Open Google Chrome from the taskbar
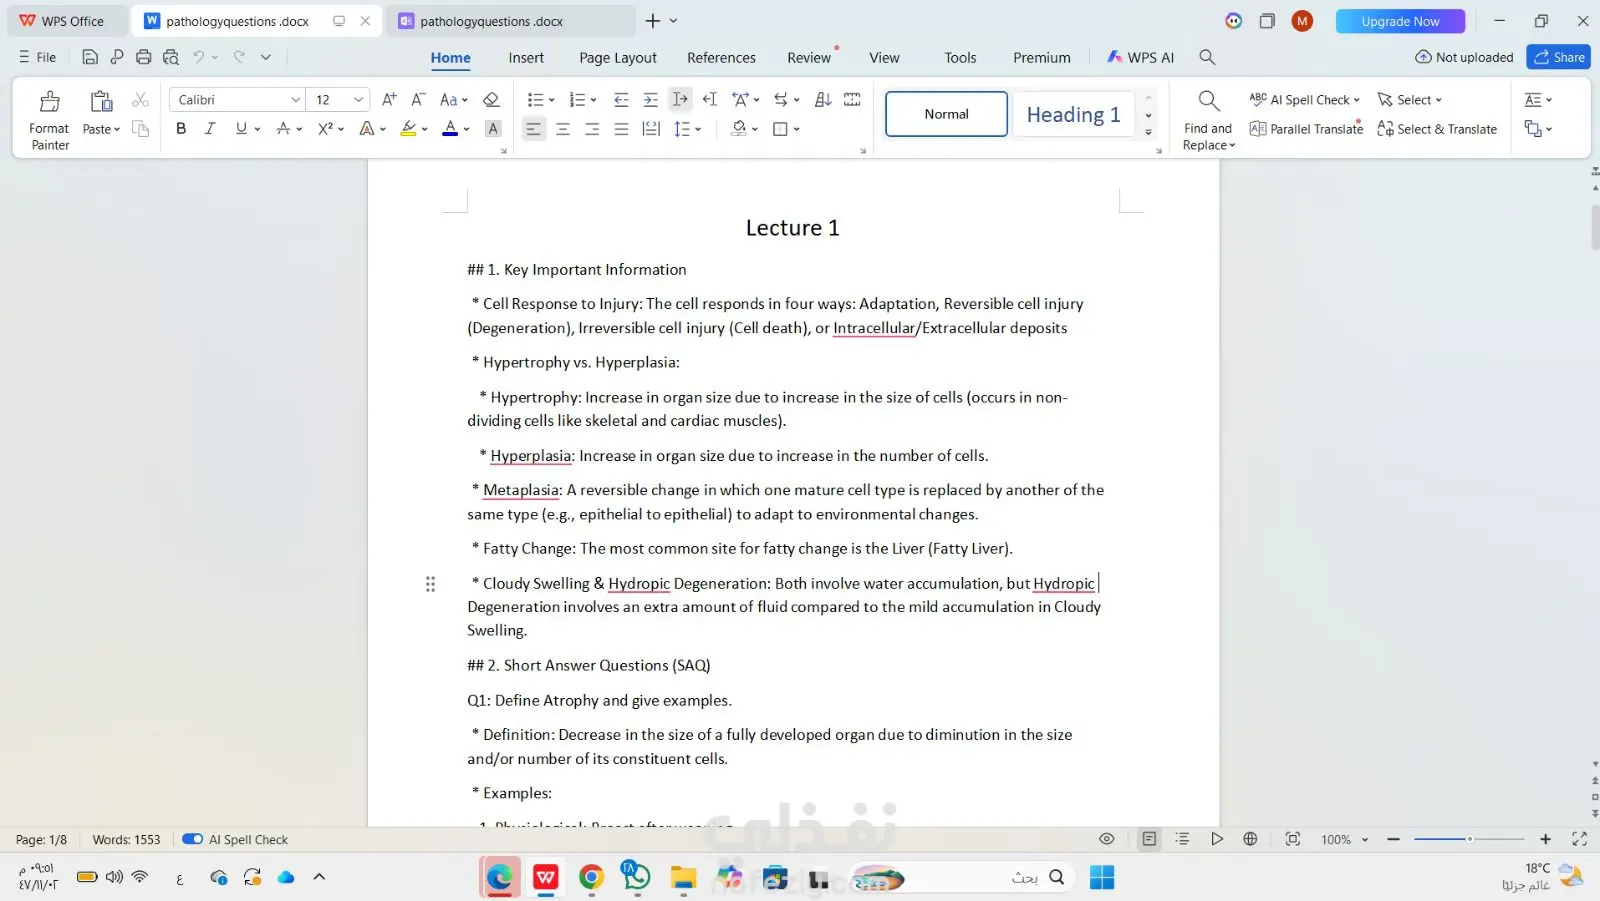1600x901 pixels. (591, 878)
